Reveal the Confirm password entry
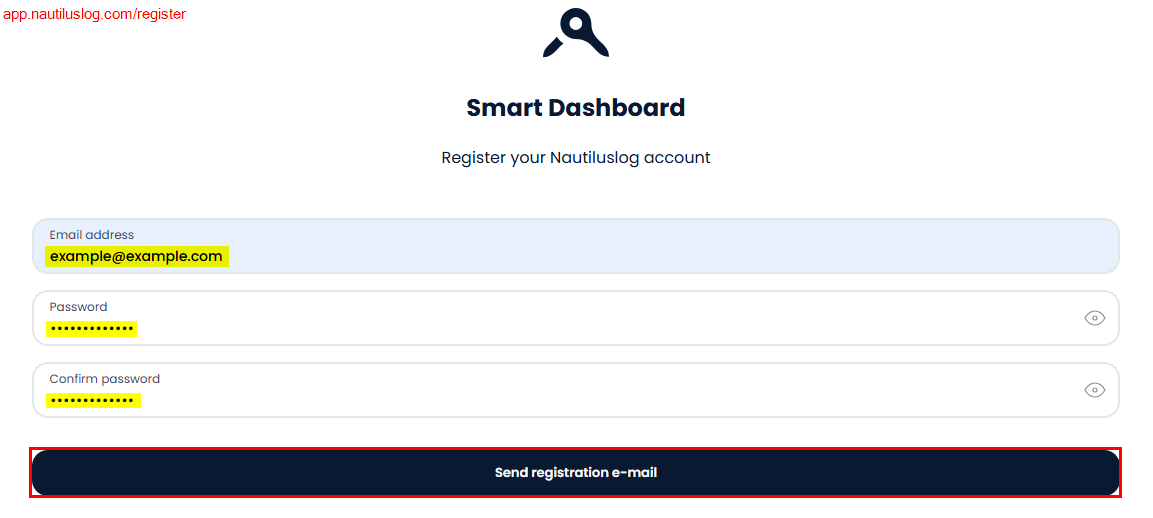The image size is (1153, 518). point(1095,390)
